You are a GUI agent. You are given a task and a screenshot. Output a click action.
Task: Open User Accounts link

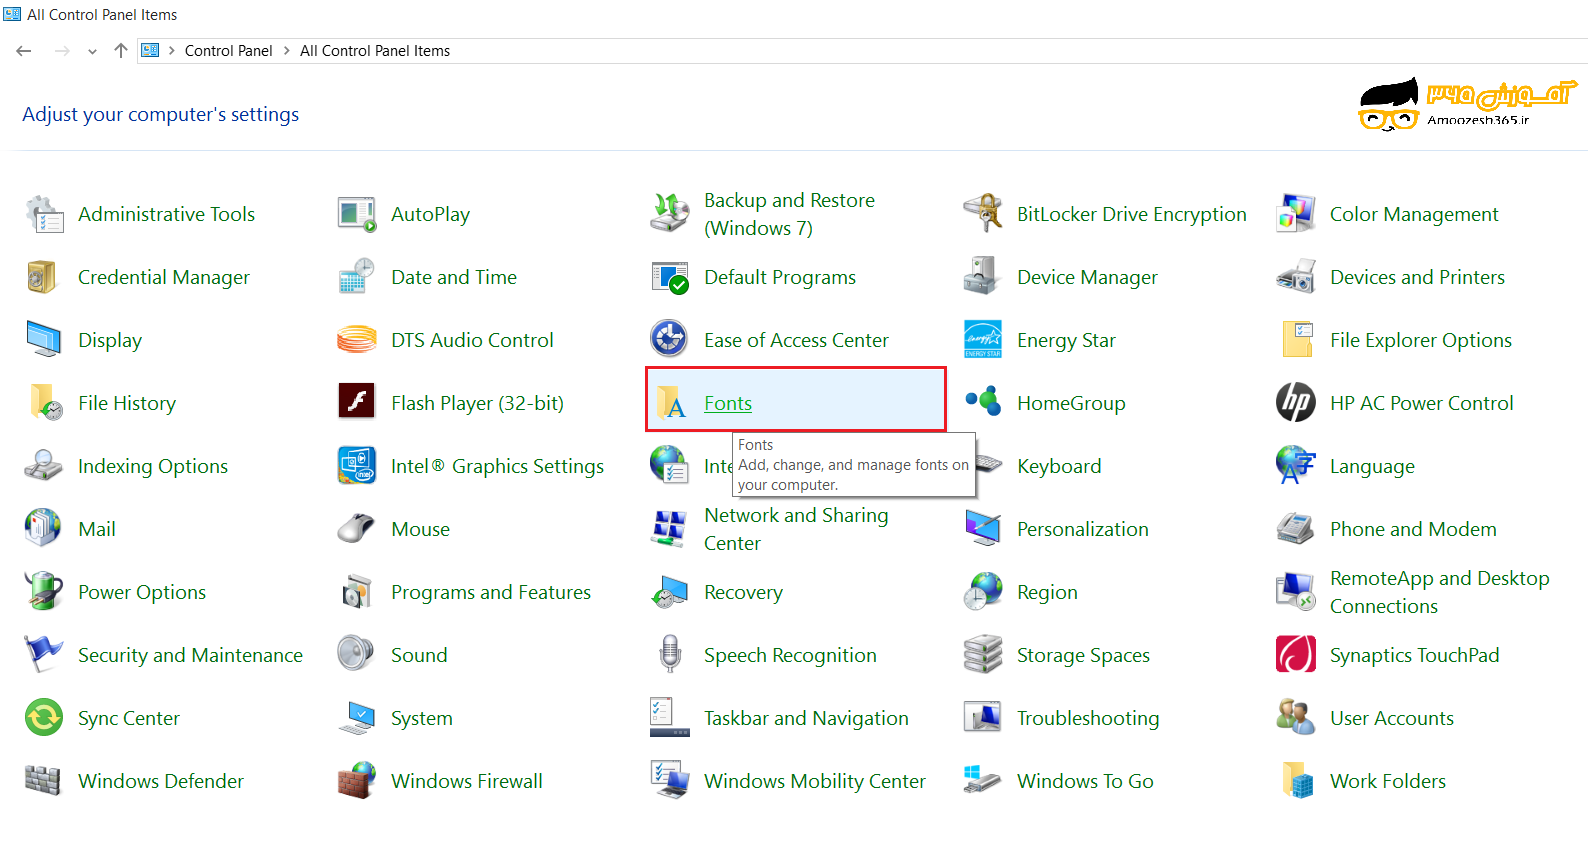pyautogui.click(x=1392, y=718)
